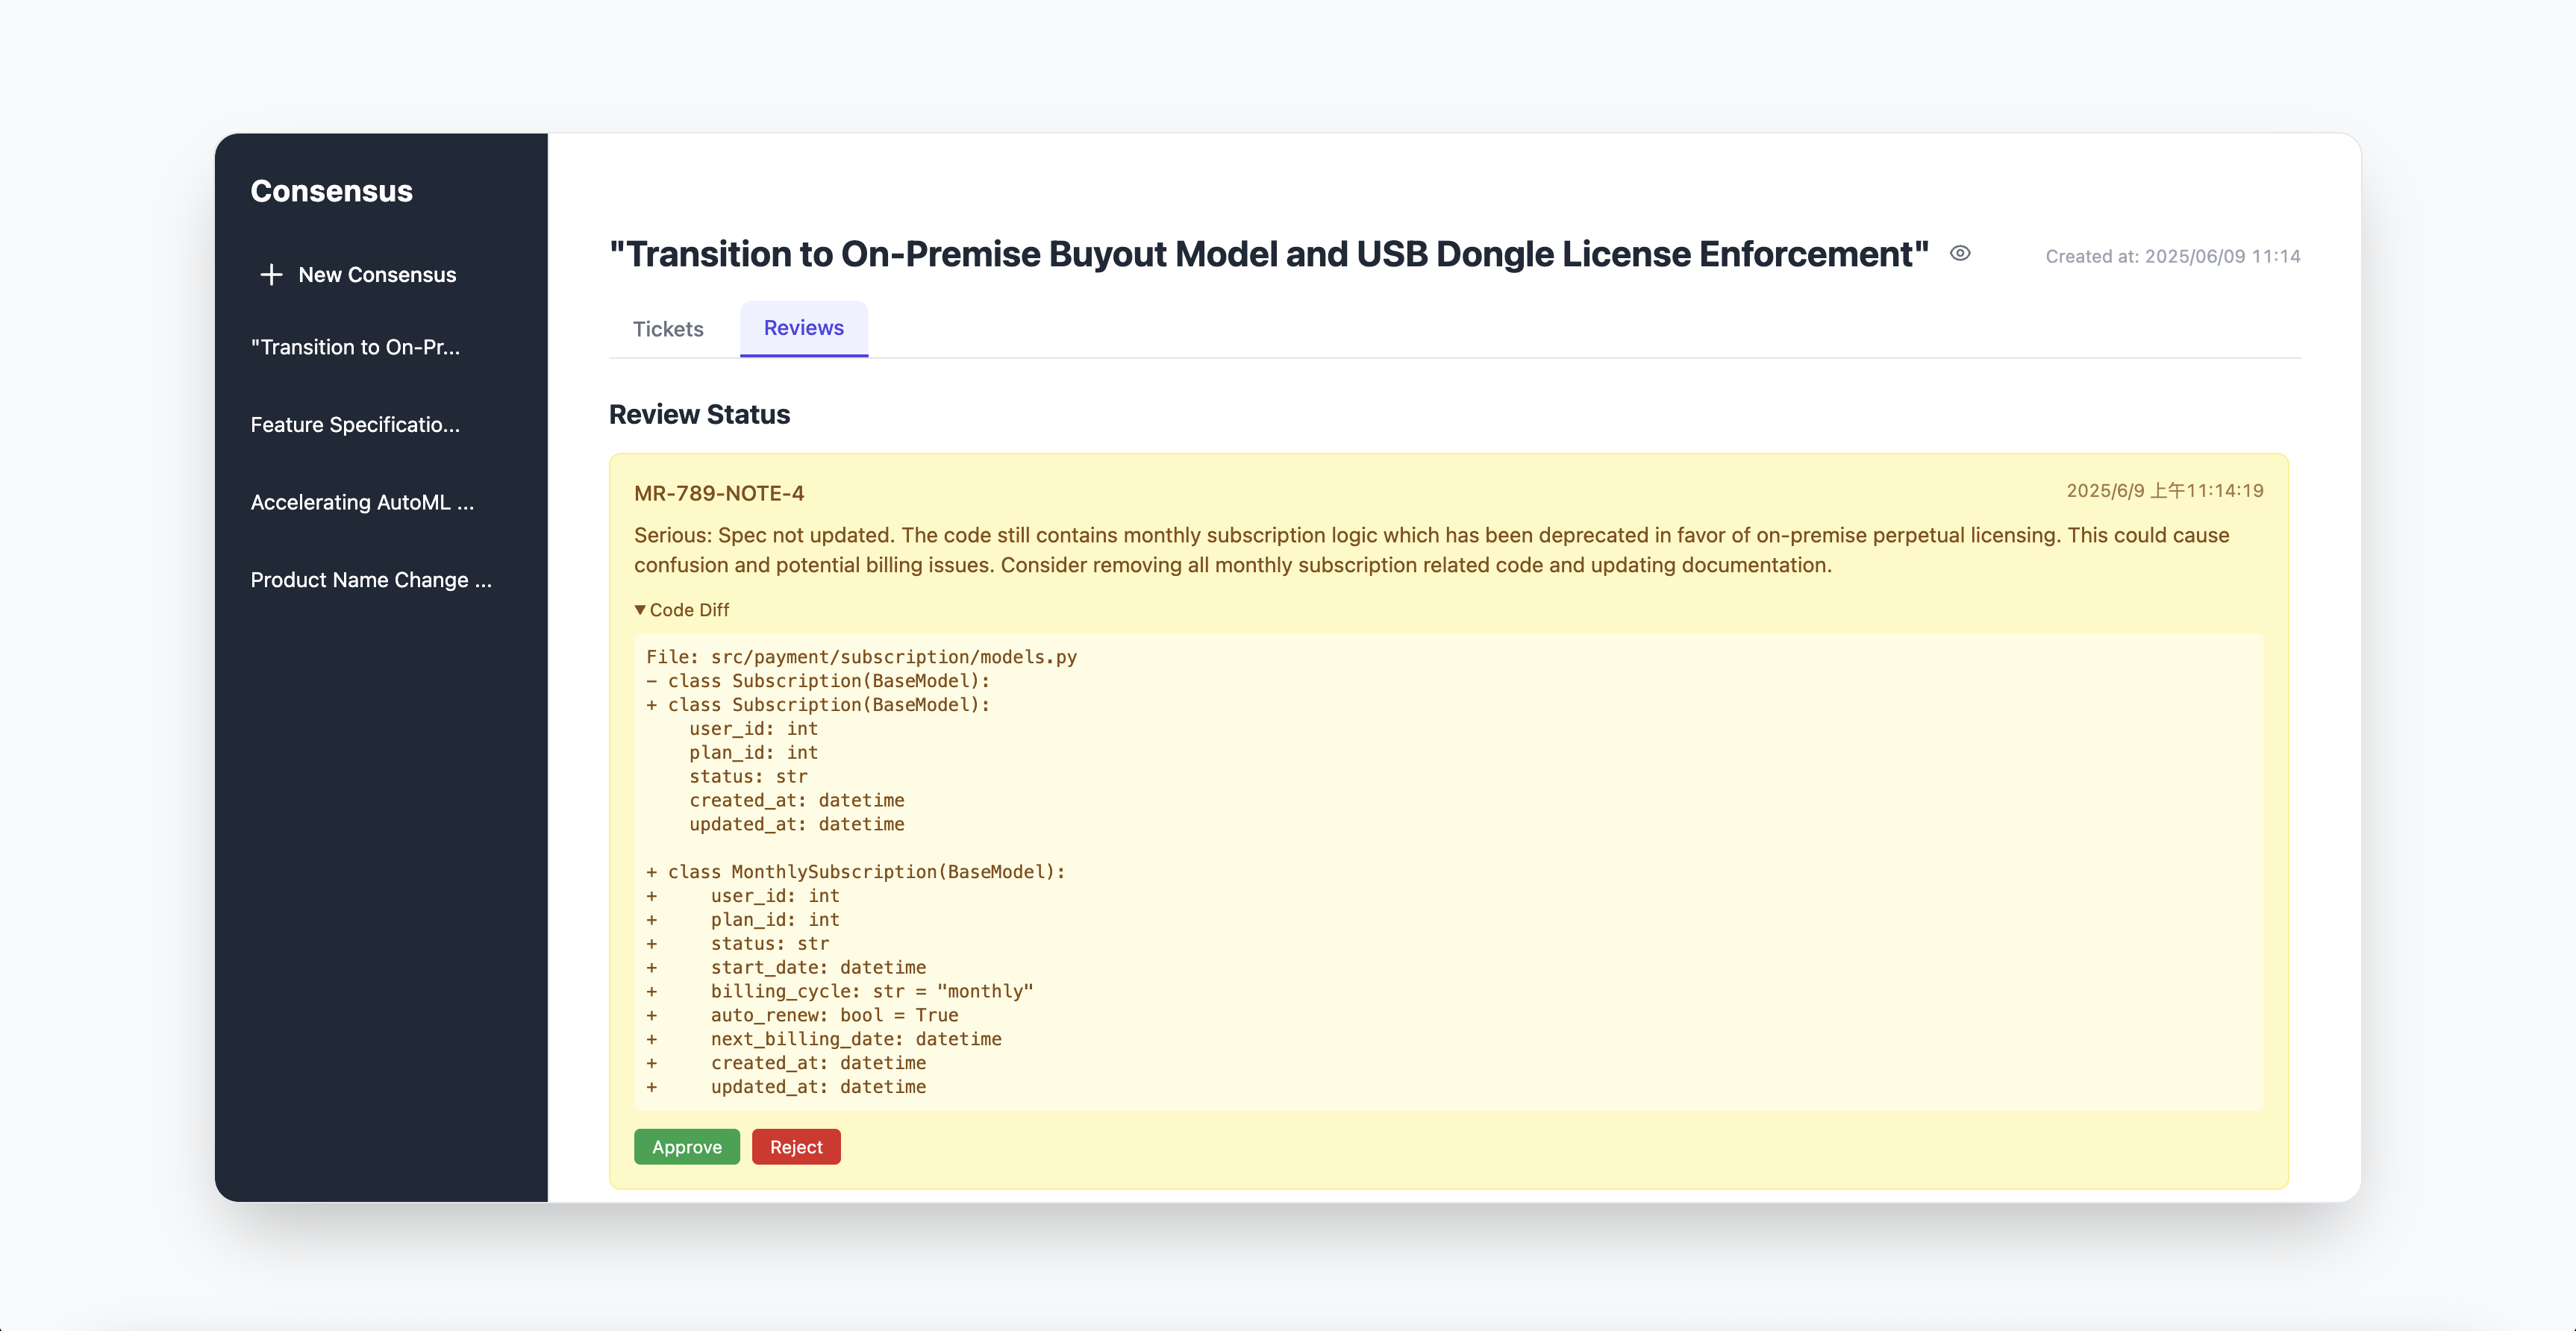Click the MR-789-NOTE-4 note identifier
The height and width of the screenshot is (1331, 2576).
tap(718, 493)
